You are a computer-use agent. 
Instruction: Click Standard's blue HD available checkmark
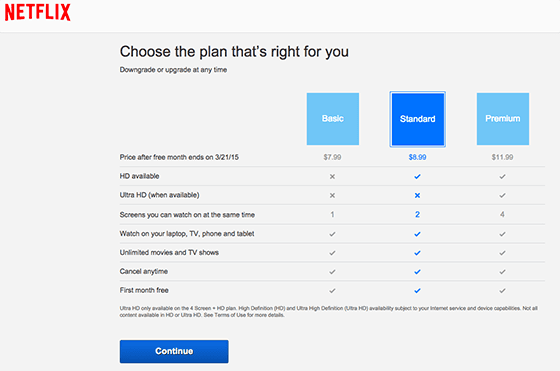[417, 176]
